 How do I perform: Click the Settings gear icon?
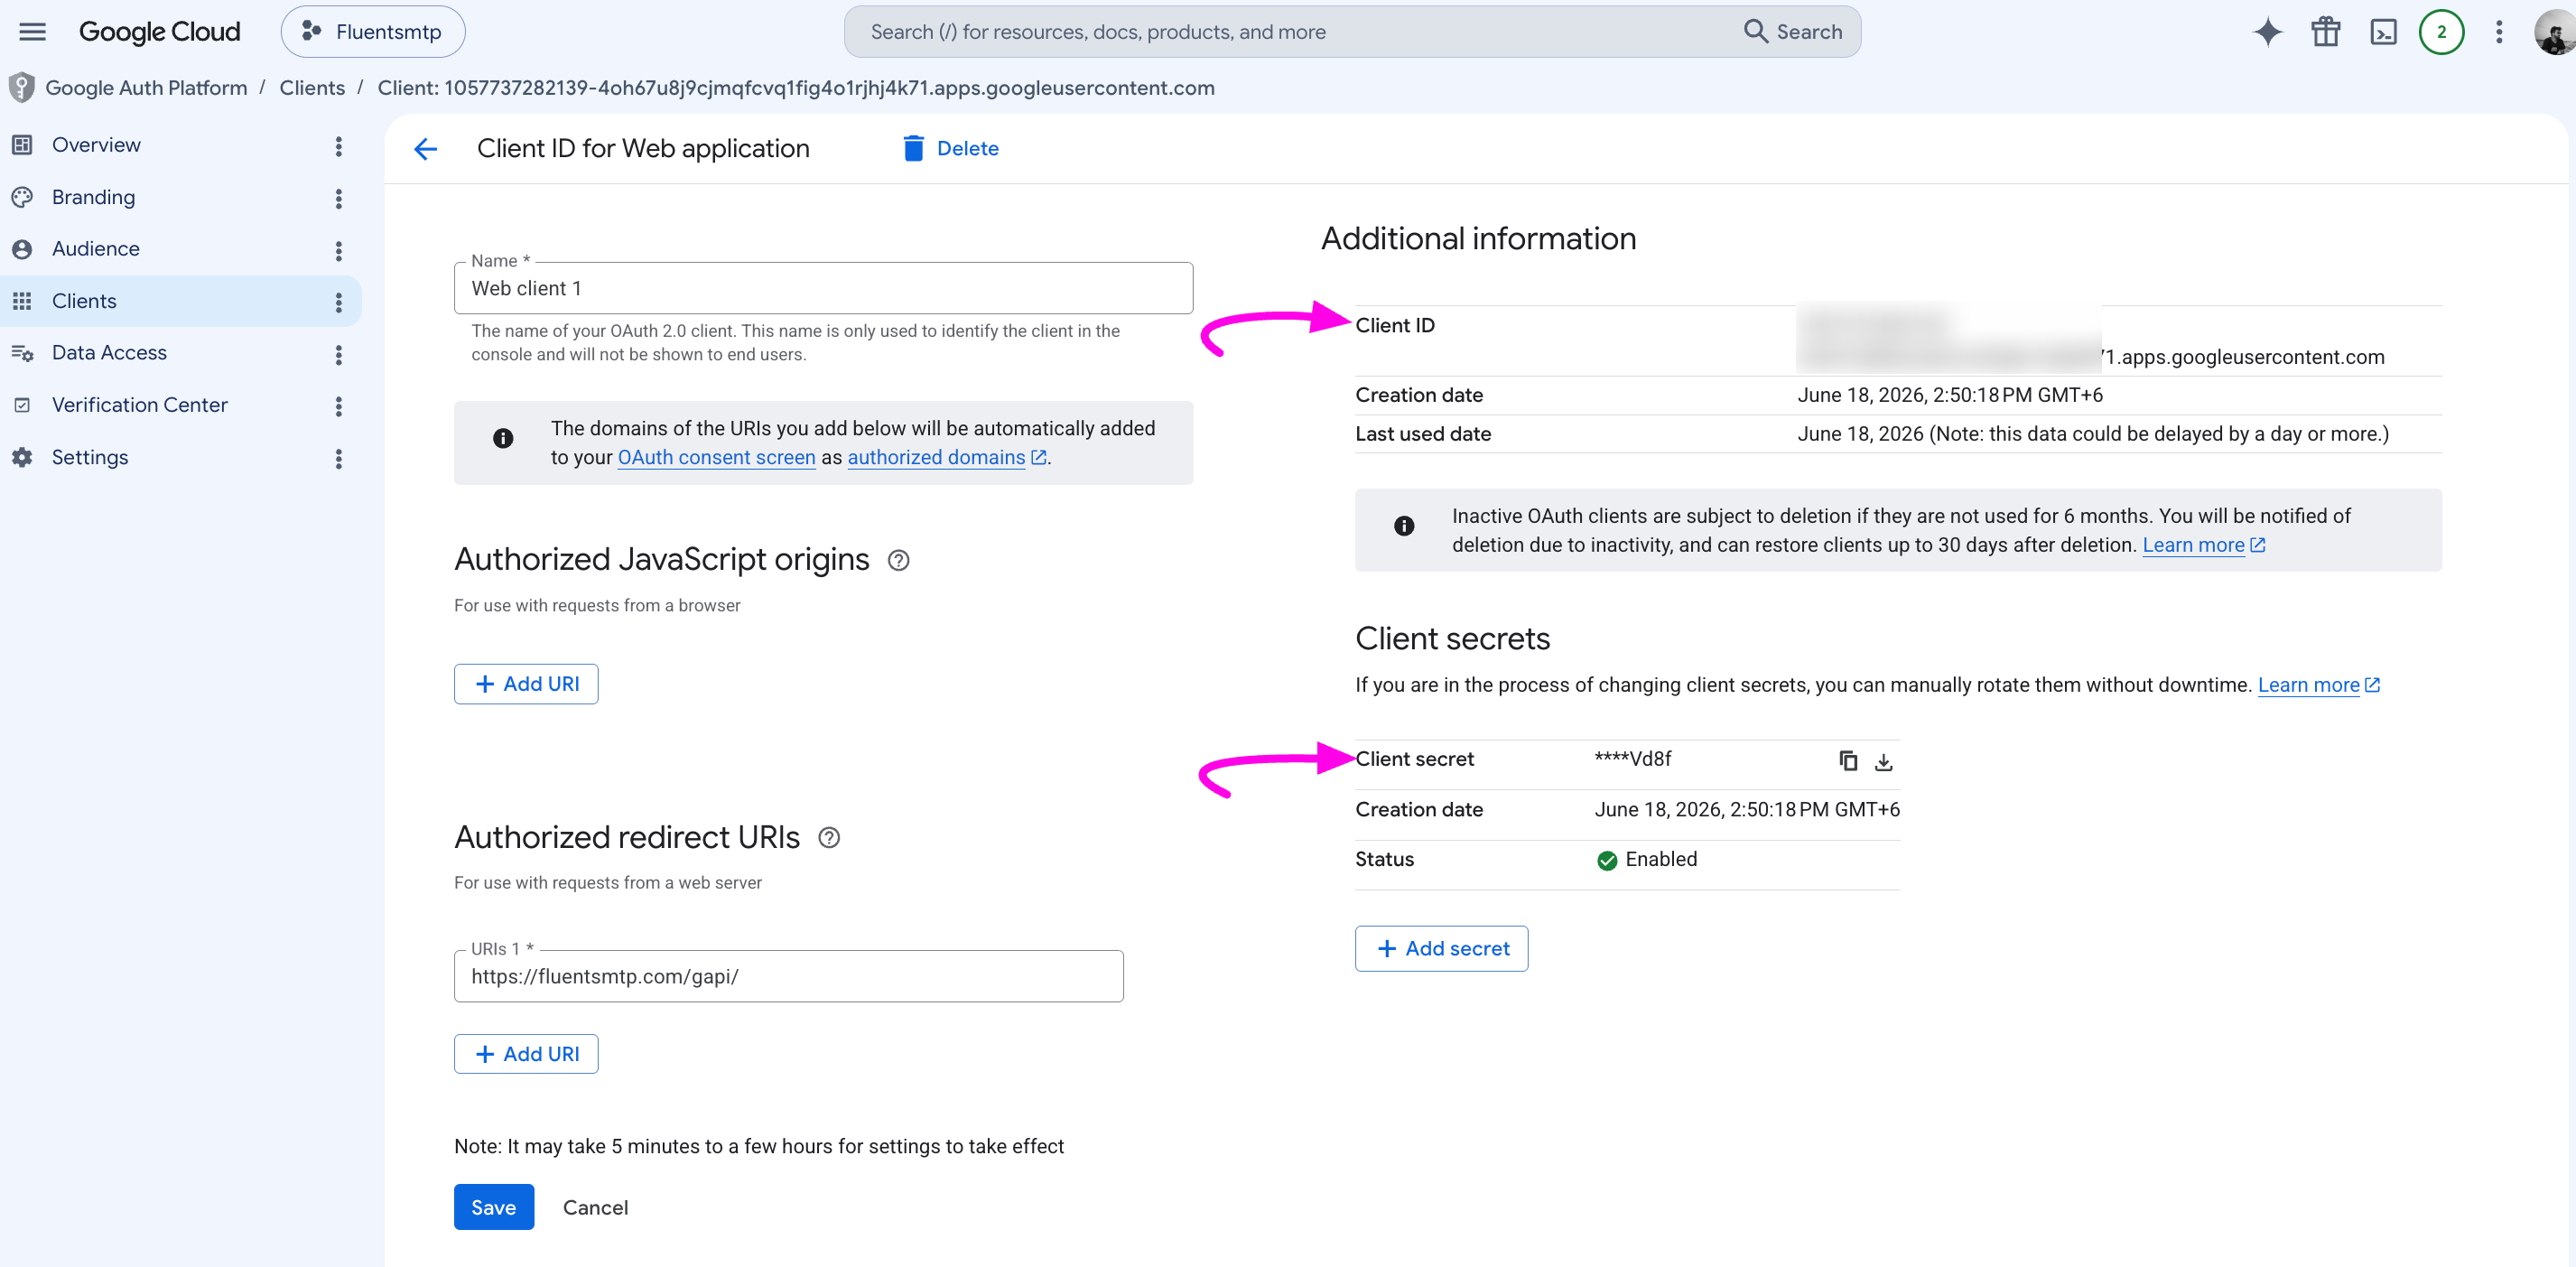(22, 457)
